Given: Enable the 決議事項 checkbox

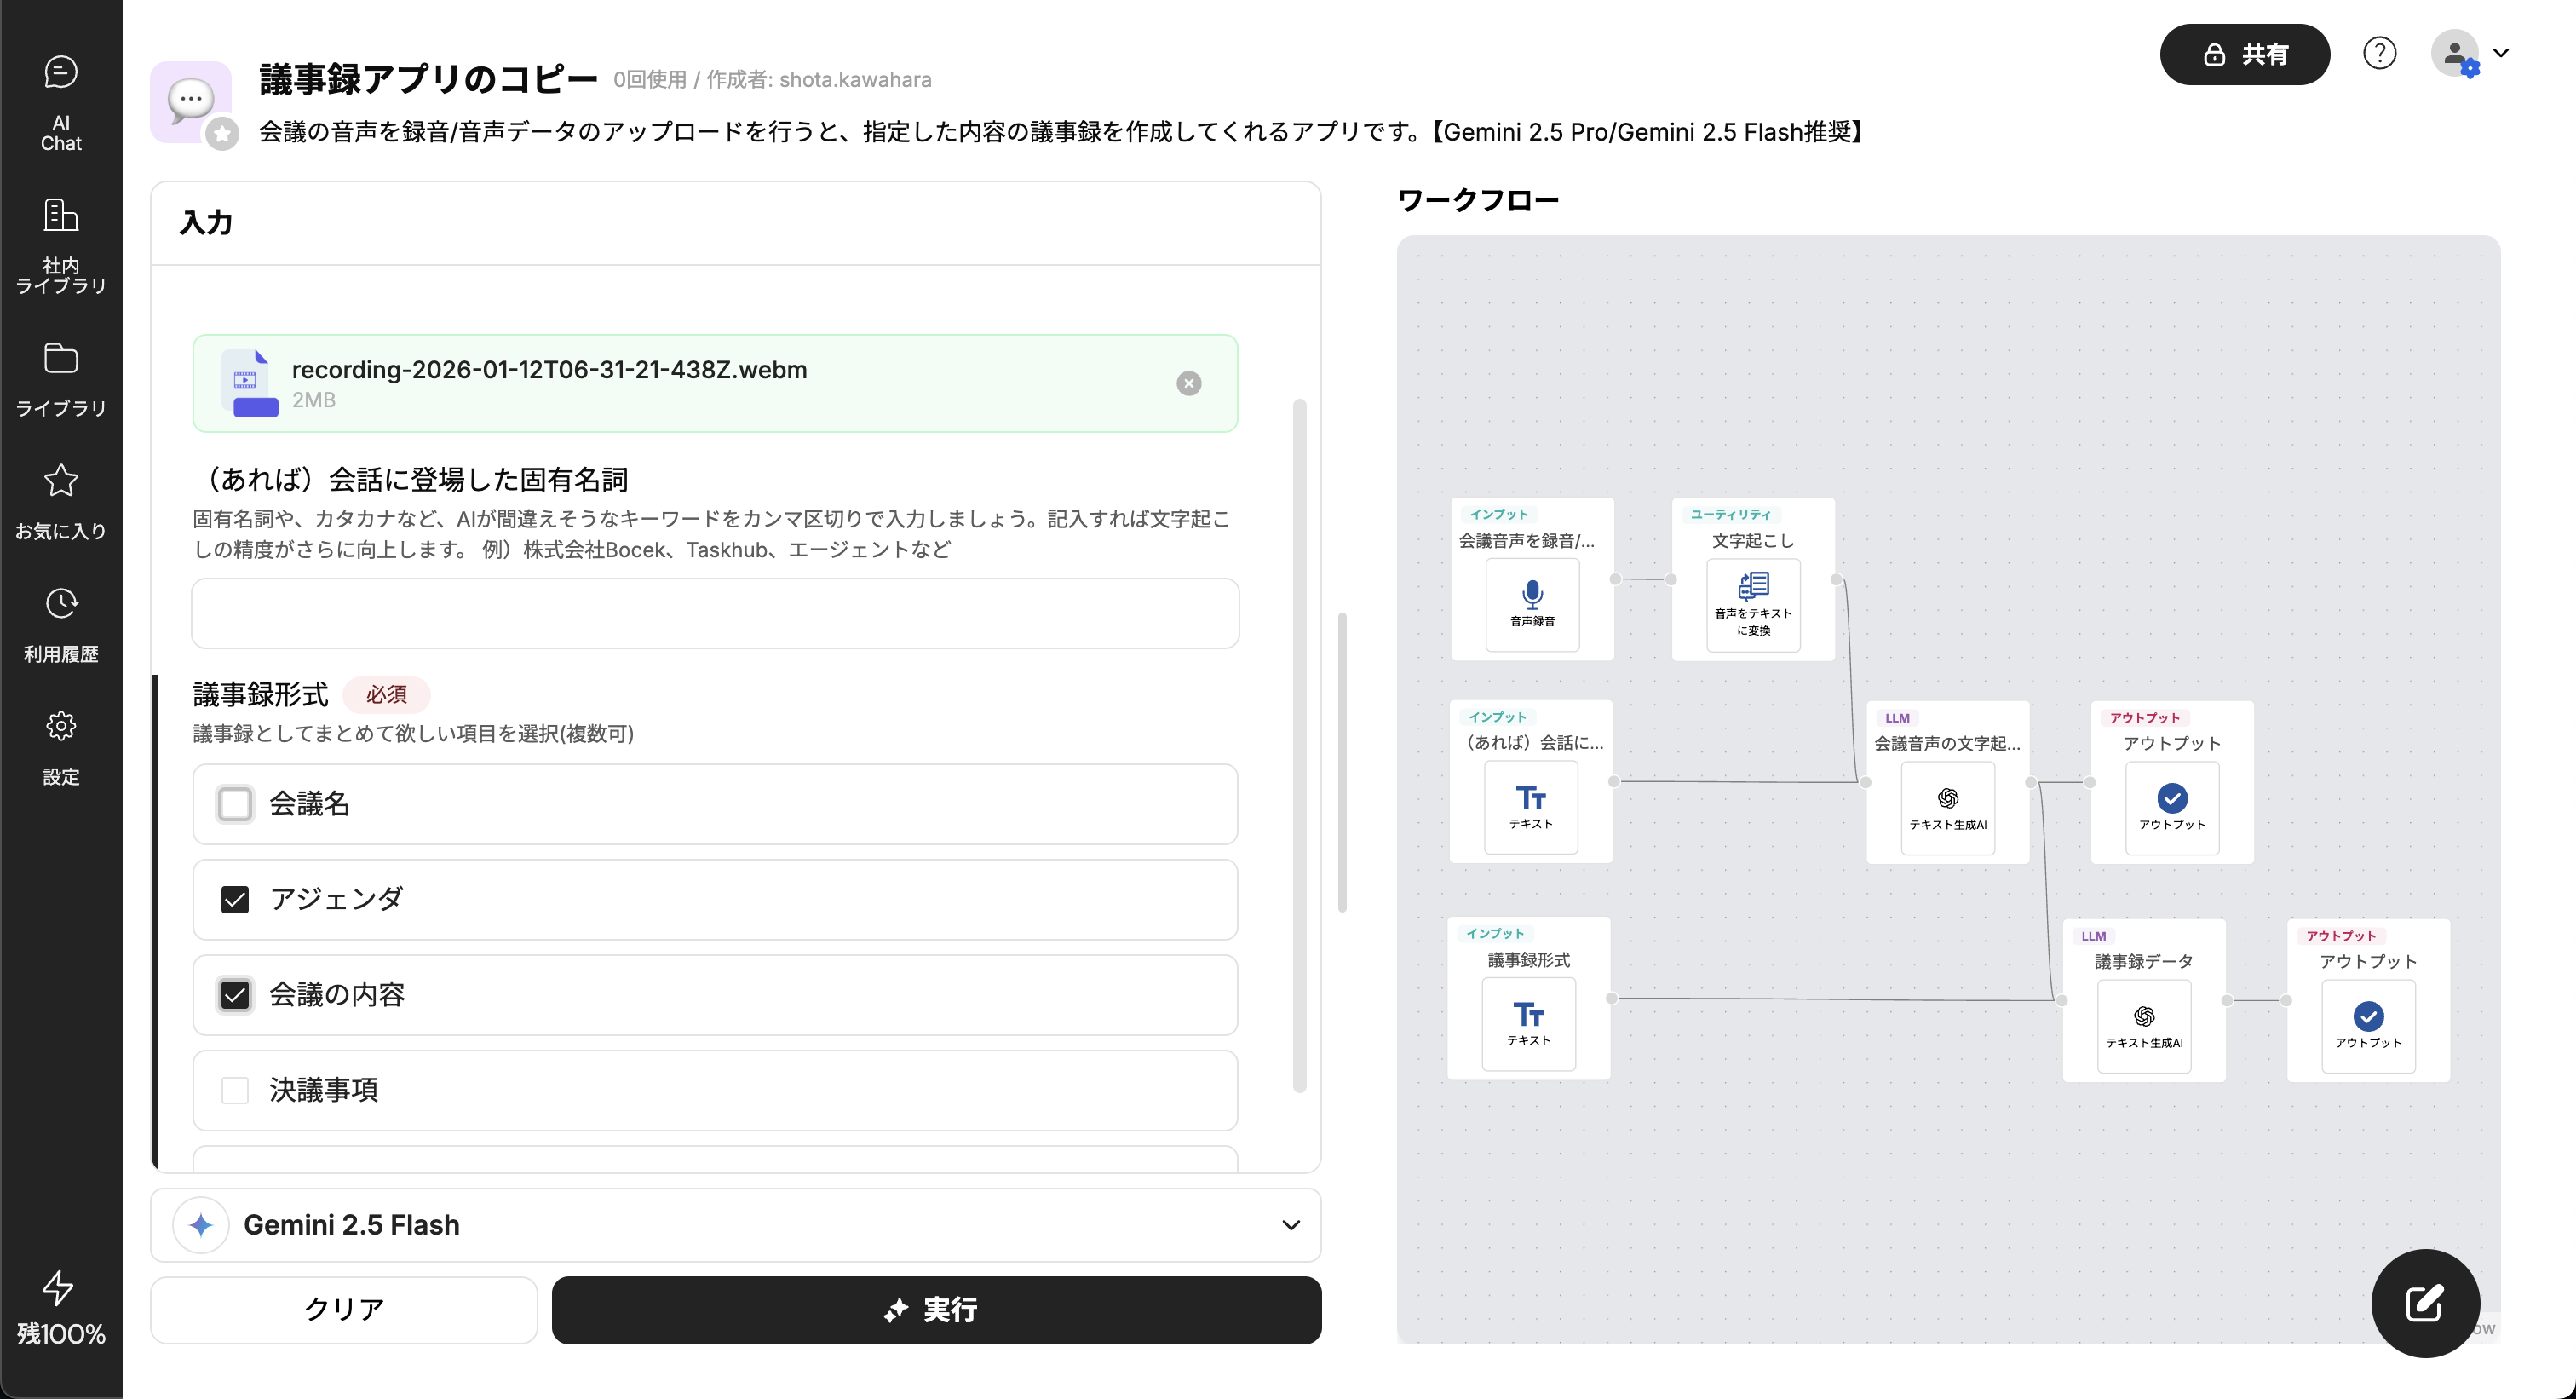Looking at the screenshot, I should point(235,1089).
